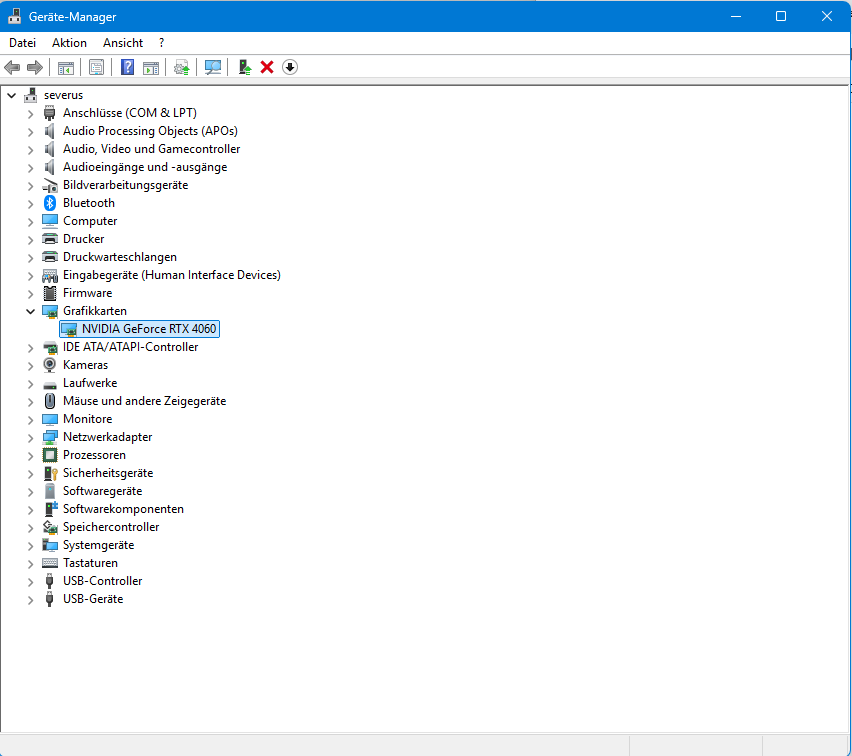
Task: Open the ? help menu
Action: [x=161, y=43]
